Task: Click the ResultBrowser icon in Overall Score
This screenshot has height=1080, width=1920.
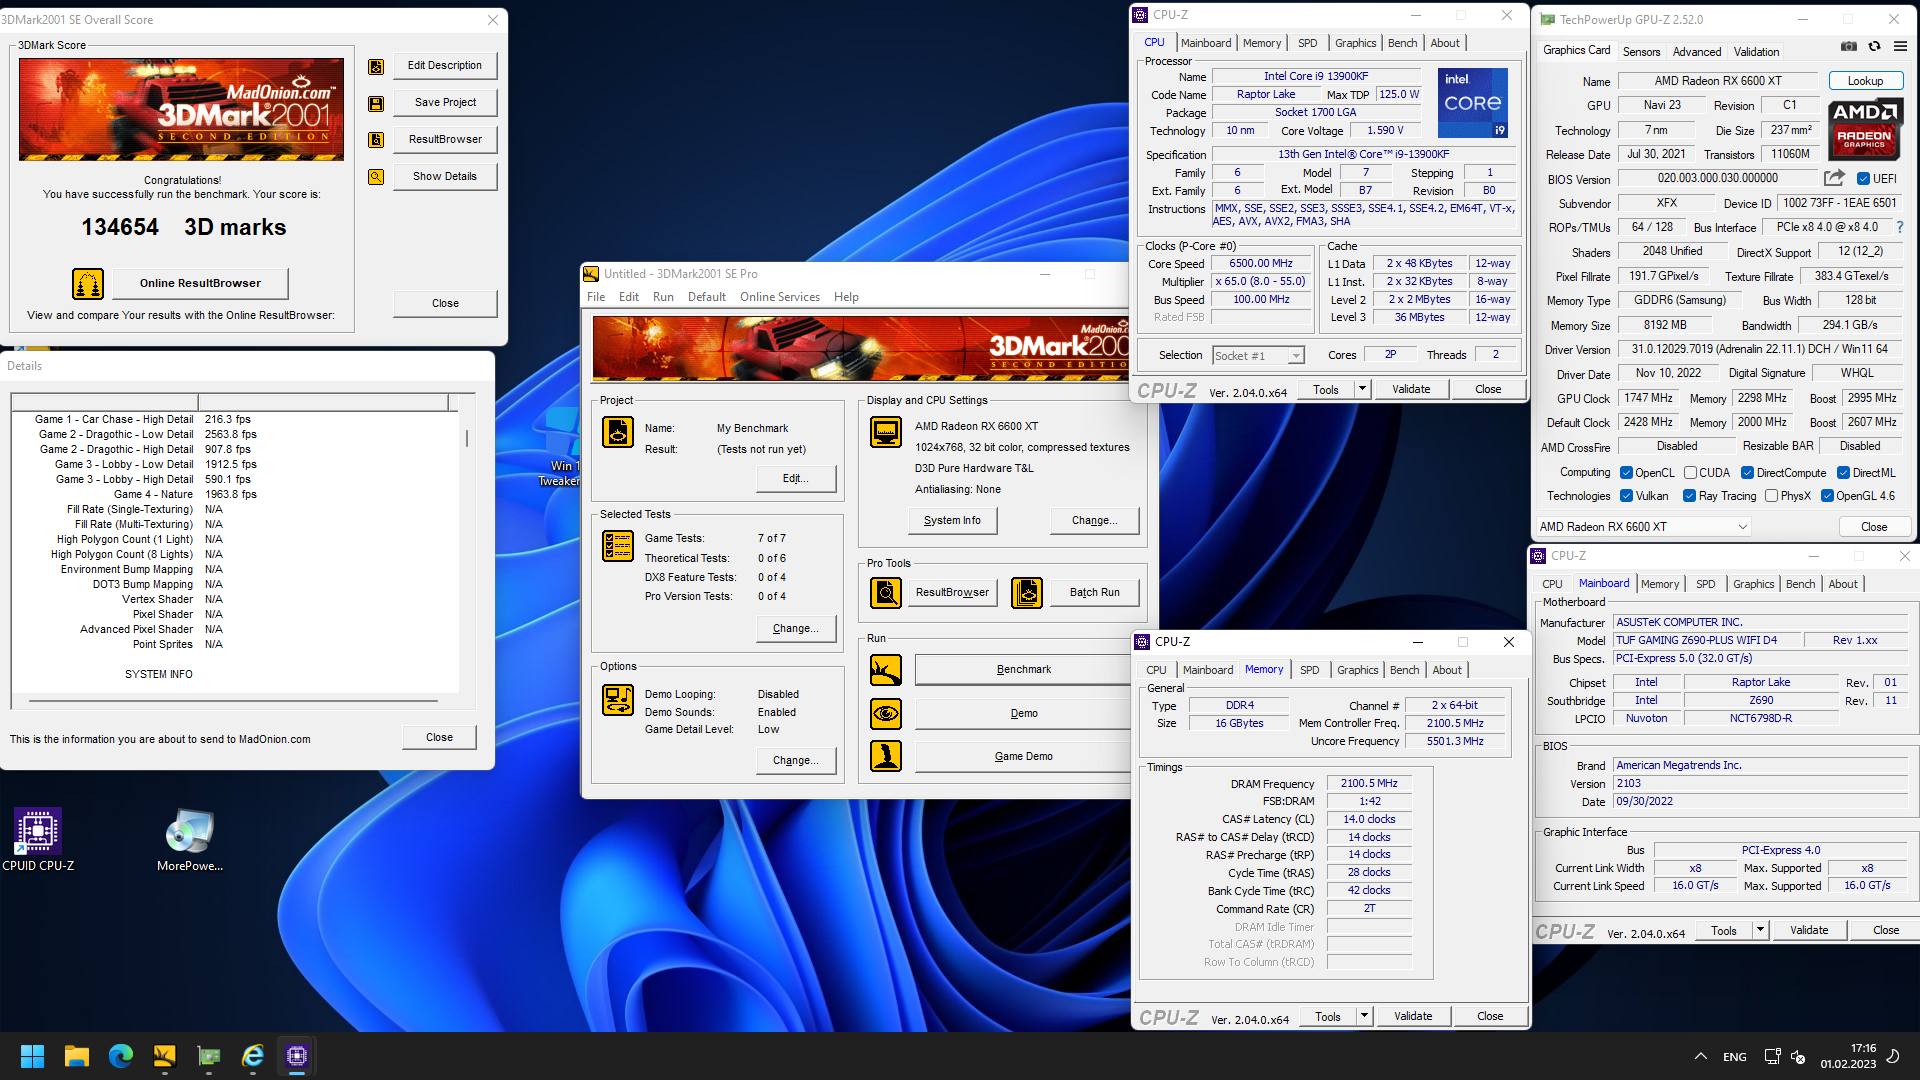Action: pyautogui.click(x=376, y=140)
